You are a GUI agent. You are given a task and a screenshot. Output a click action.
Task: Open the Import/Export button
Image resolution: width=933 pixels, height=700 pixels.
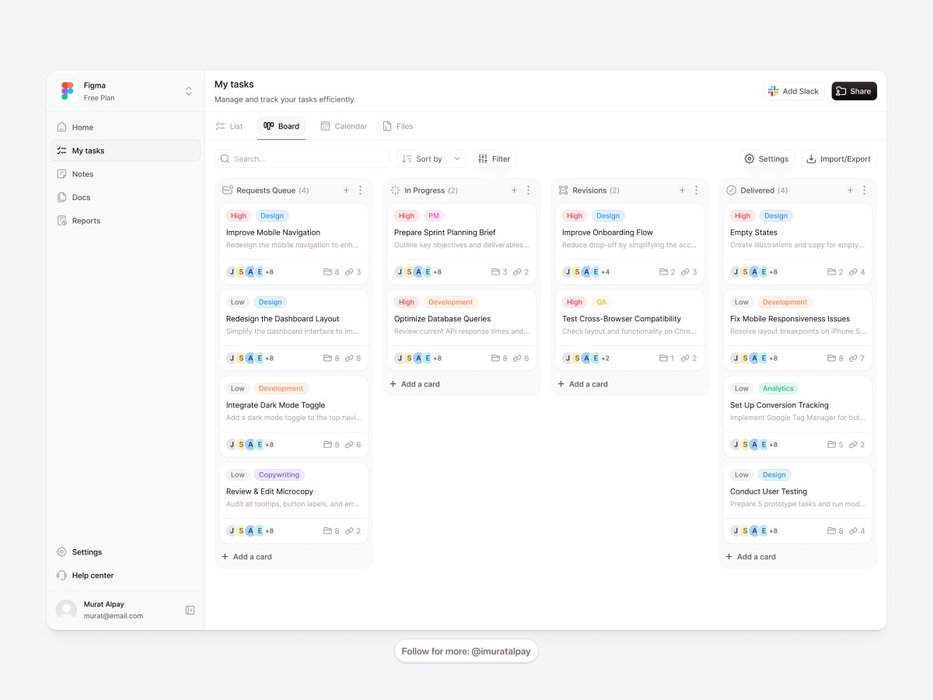(838, 159)
